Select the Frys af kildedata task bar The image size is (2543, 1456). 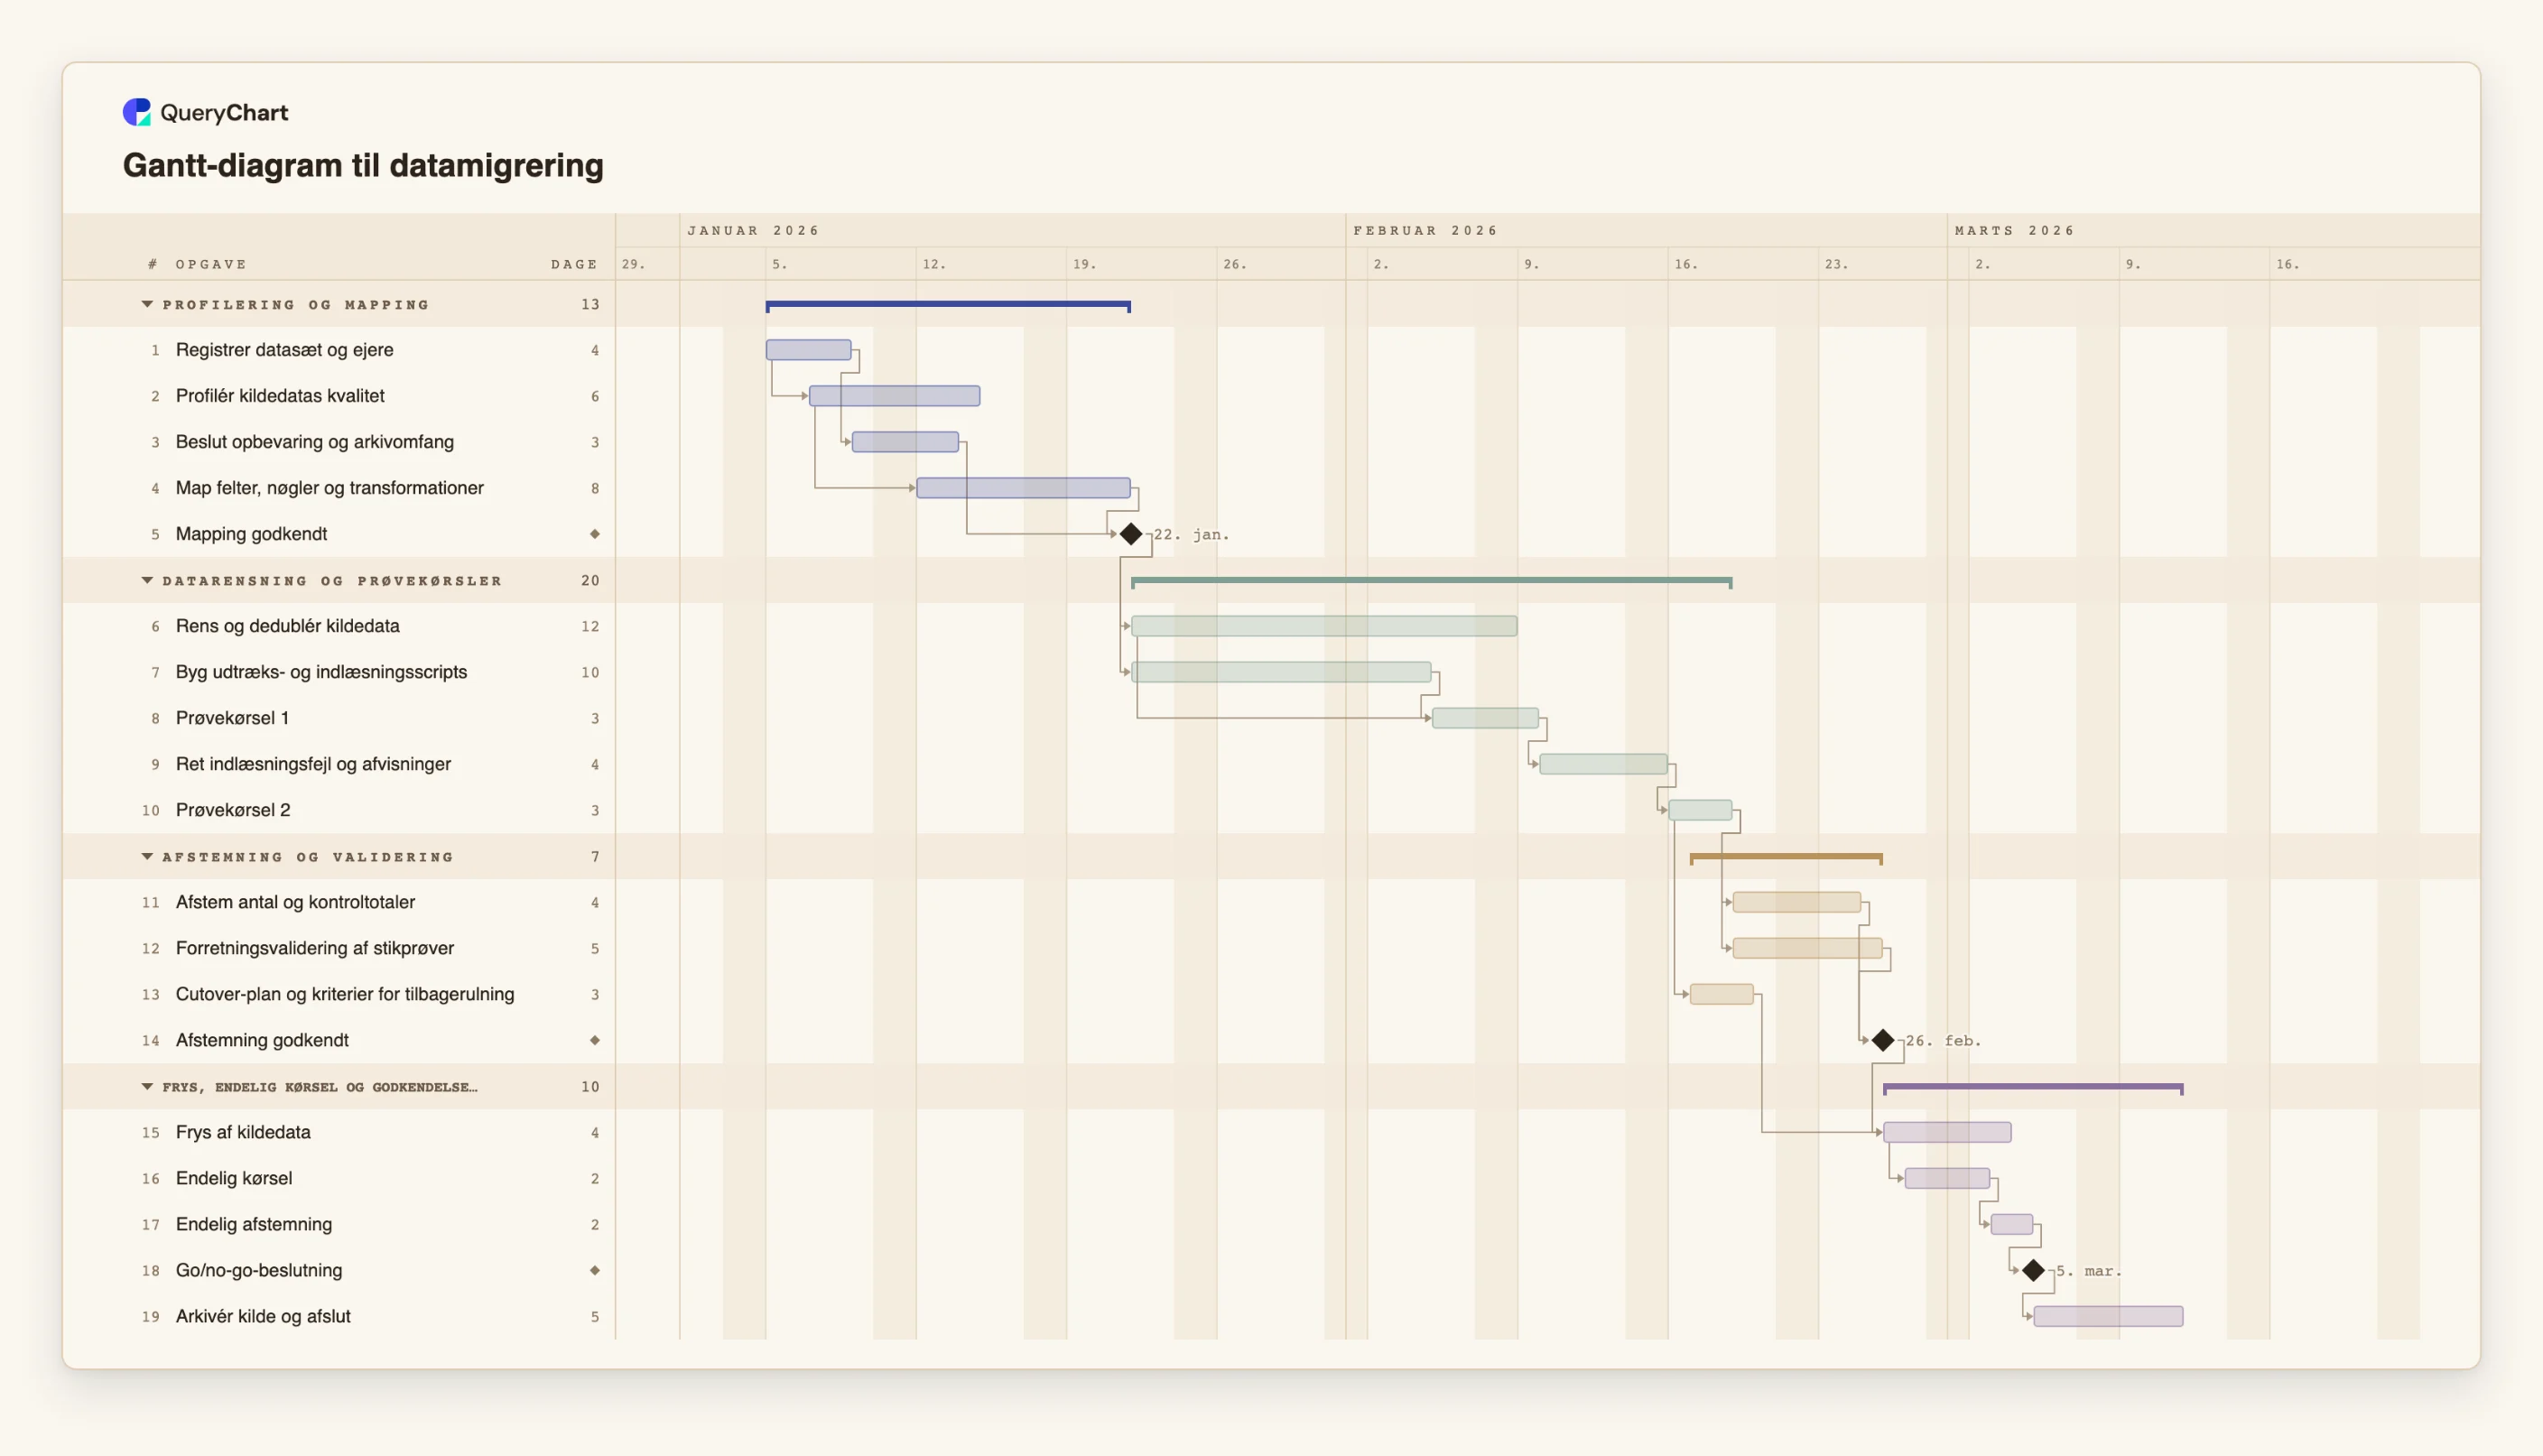[1948, 1132]
